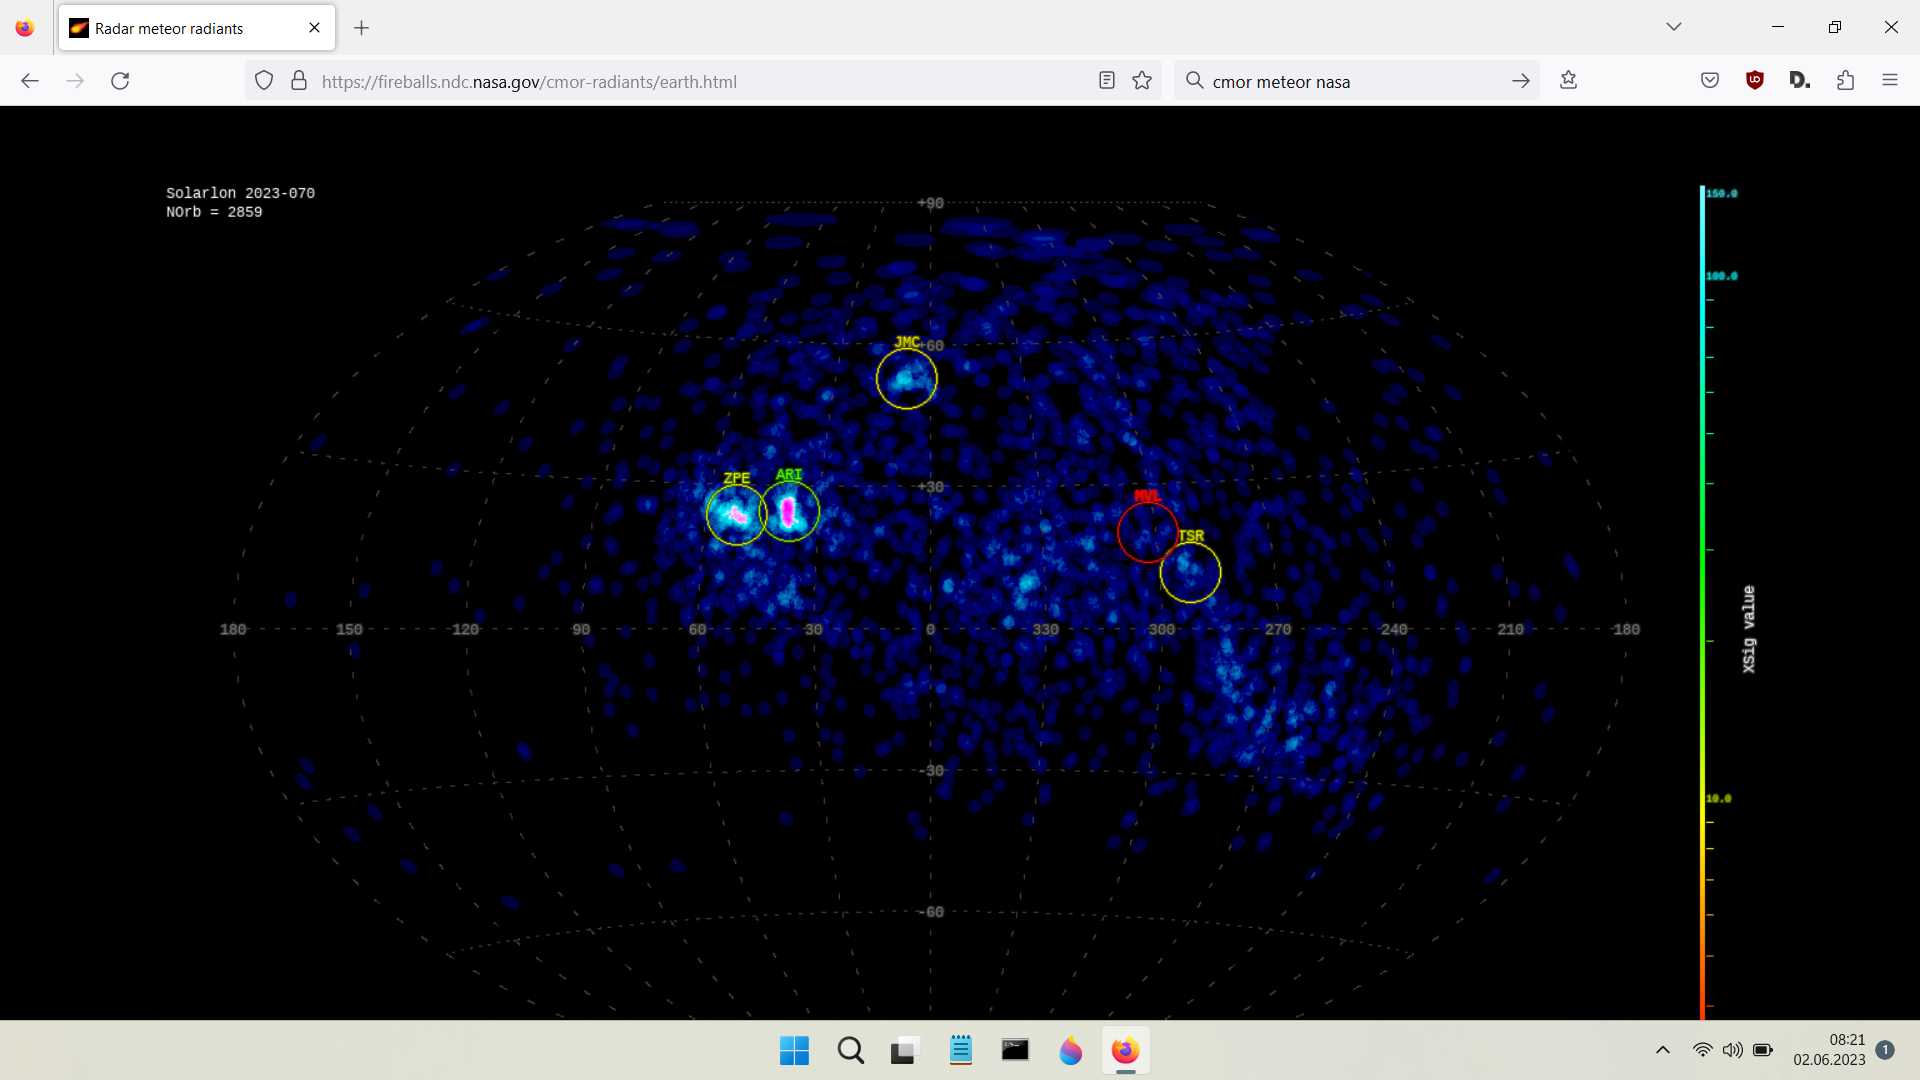Click the NOrb = 2859 text
The image size is (1920, 1080).
(x=214, y=212)
